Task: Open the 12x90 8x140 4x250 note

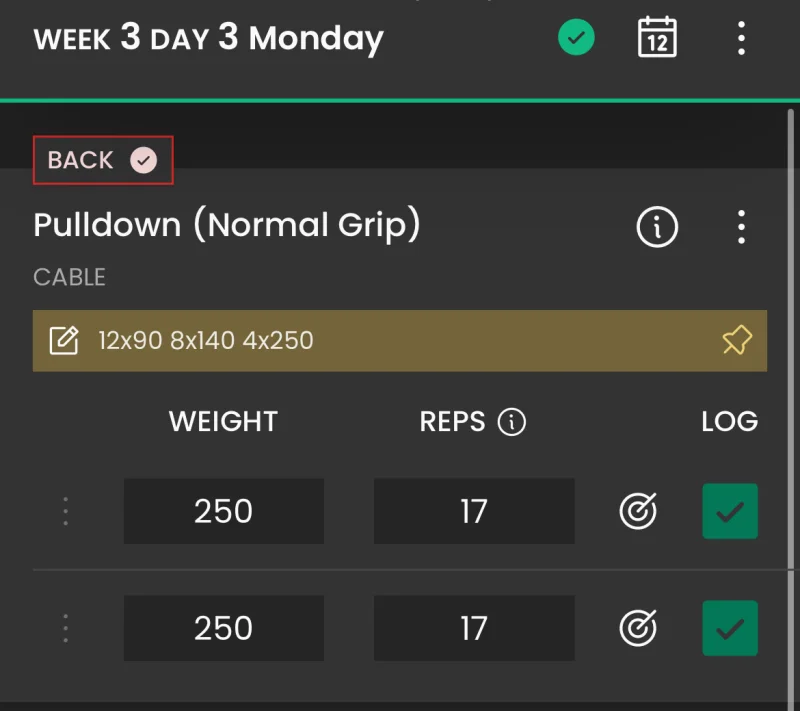Action: [399, 340]
